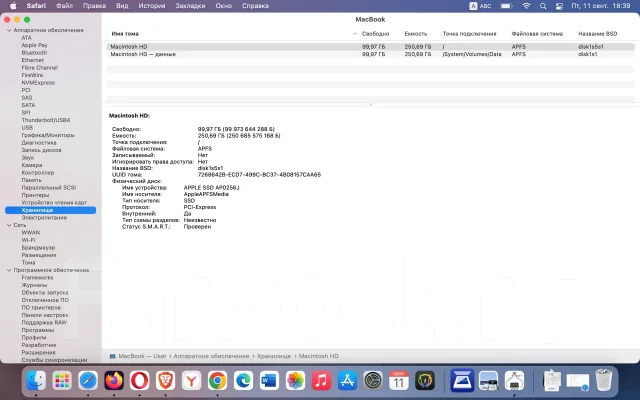Select Брандмауэр in the sidebar

(38, 248)
